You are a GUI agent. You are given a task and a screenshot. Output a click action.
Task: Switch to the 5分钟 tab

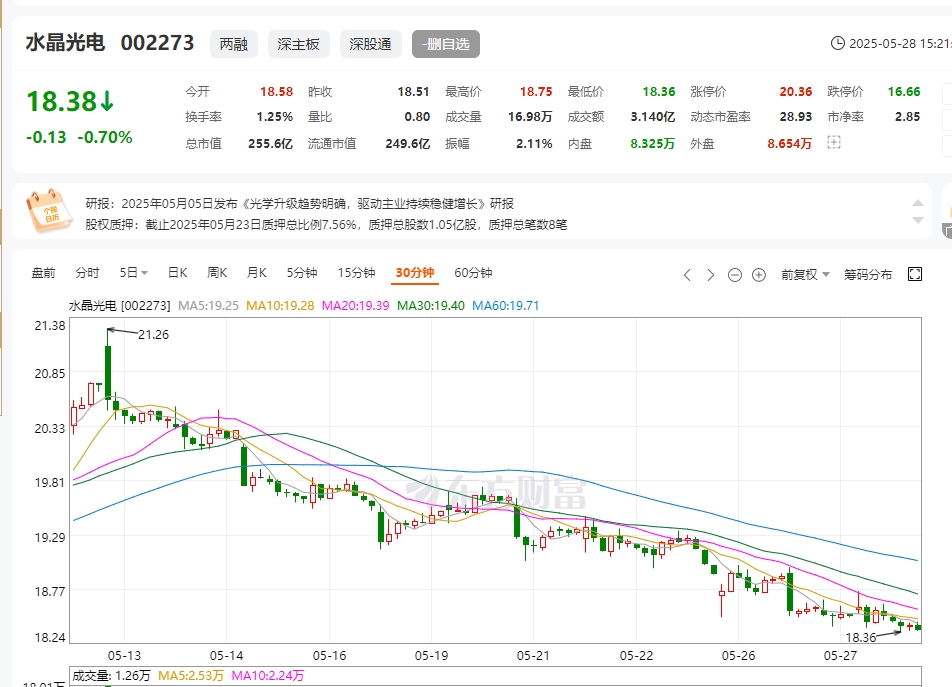(x=302, y=273)
